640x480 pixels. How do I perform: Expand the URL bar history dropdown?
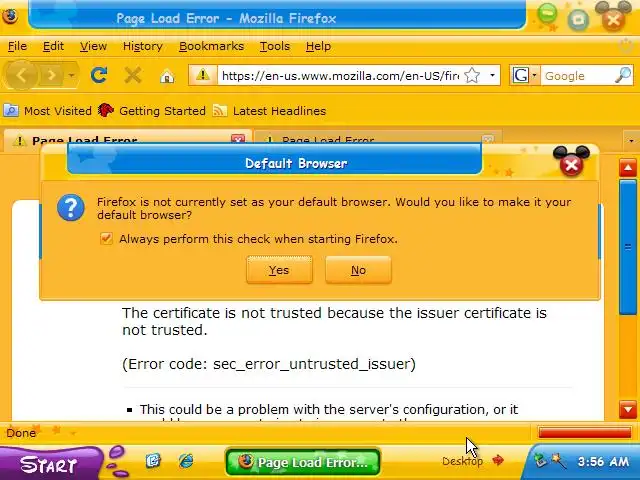492,76
